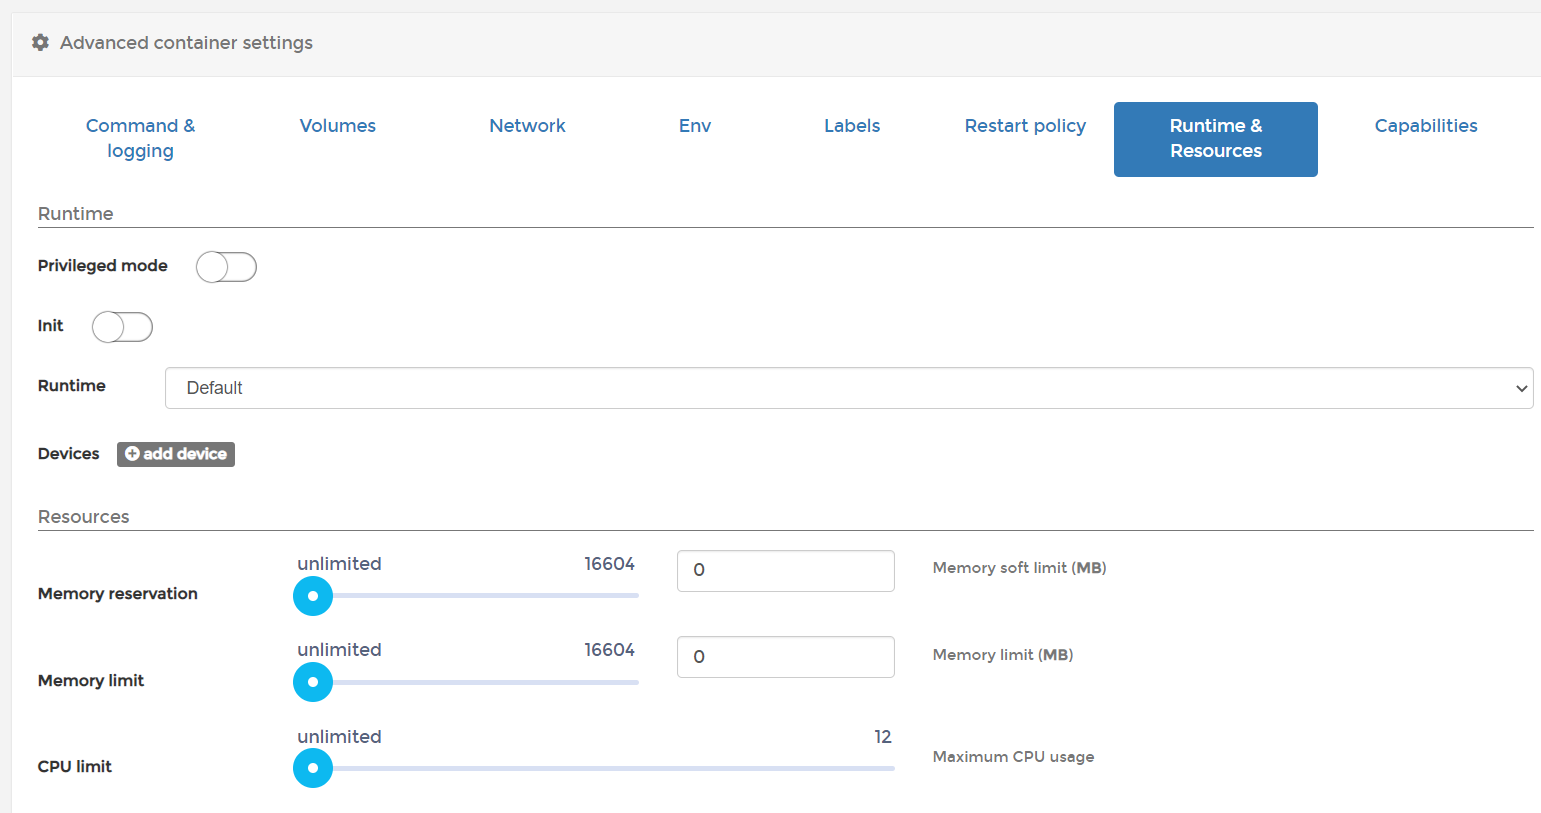Click the Runtime dropdown chevron arrow
Screen dimensions: 1541x813
coord(1521,388)
